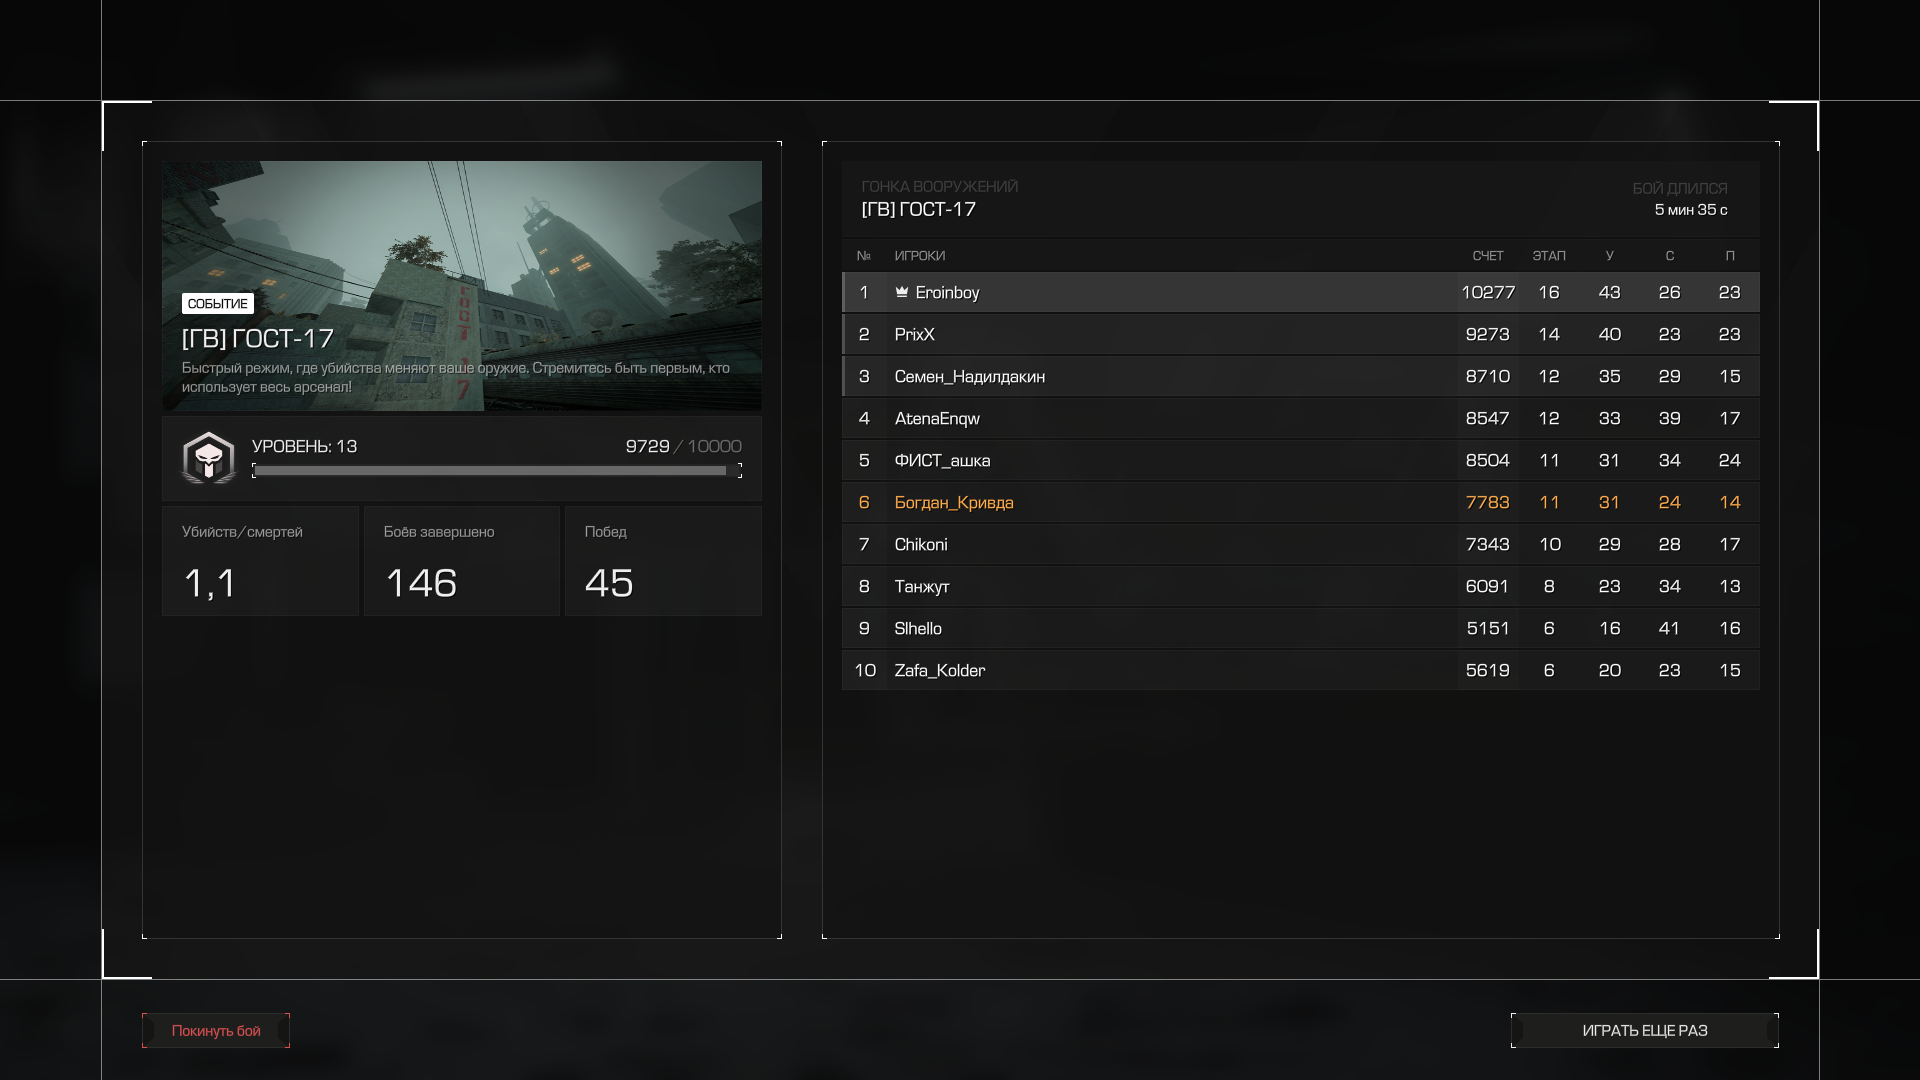Image resolution: width=1920 pixels, height=1080 pixels.
Task: Click the У kills column header
Action: click(x=1609, y=256)
